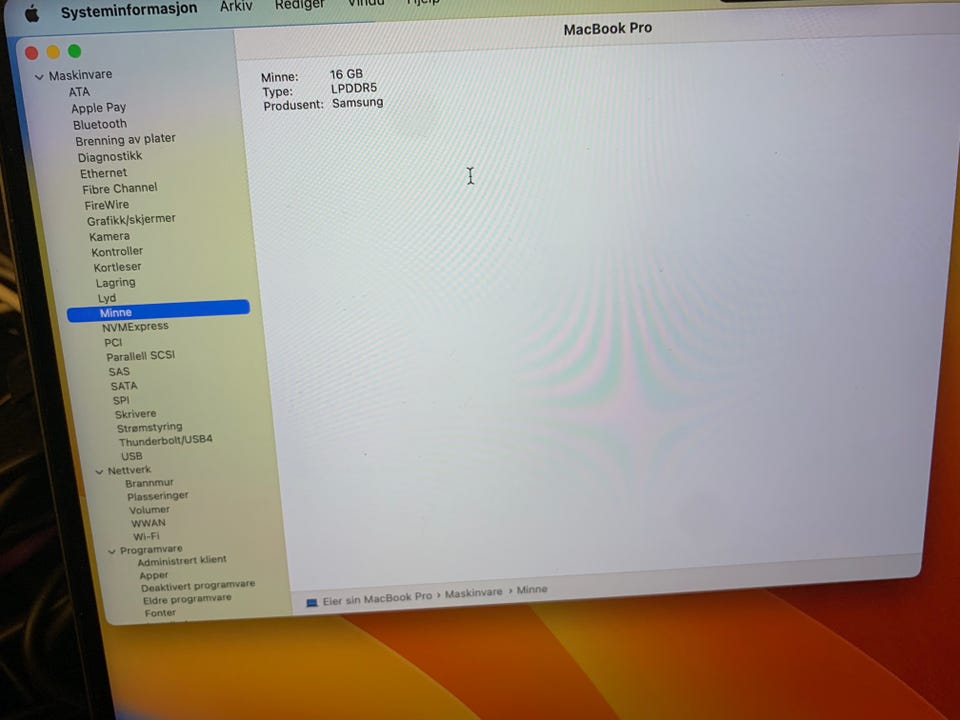Close the window with red button
The width and height of the screenshot is (960, 720).
click(x=31, y=53)
